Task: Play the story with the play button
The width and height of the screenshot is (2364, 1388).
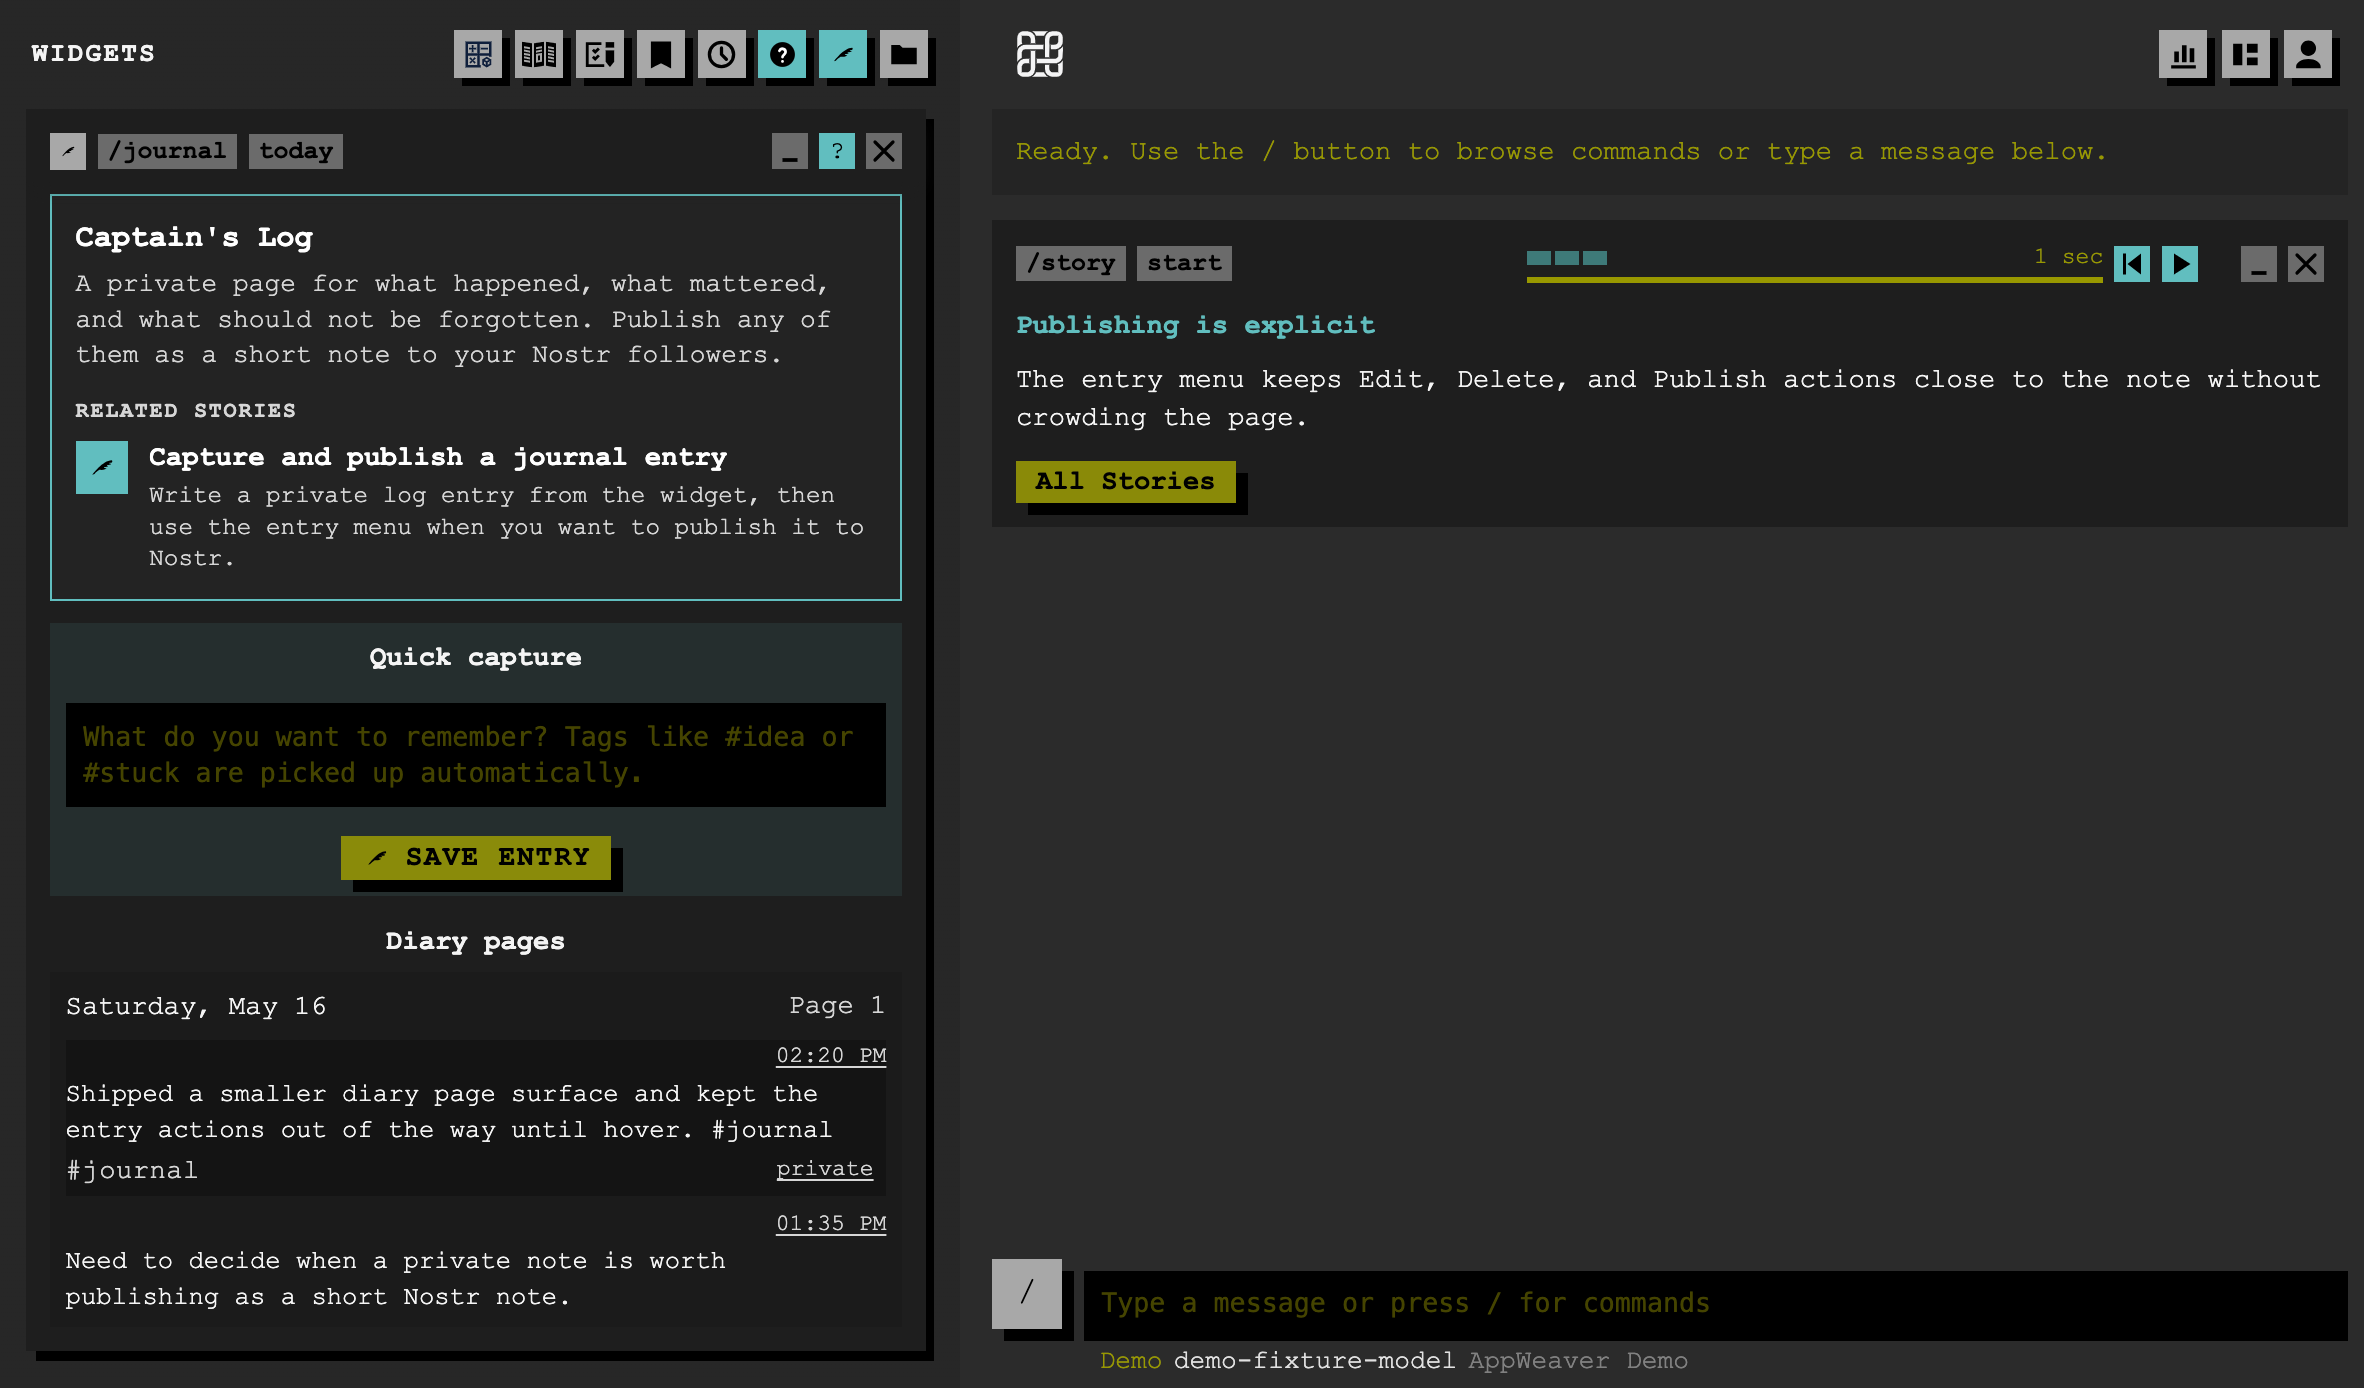Action: (2180, 264)
